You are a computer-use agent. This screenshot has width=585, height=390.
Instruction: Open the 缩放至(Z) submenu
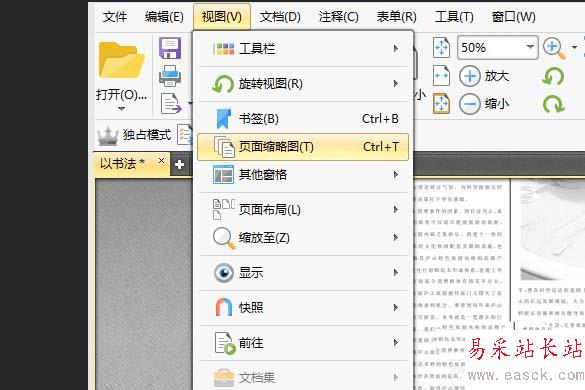coord(303,238)
